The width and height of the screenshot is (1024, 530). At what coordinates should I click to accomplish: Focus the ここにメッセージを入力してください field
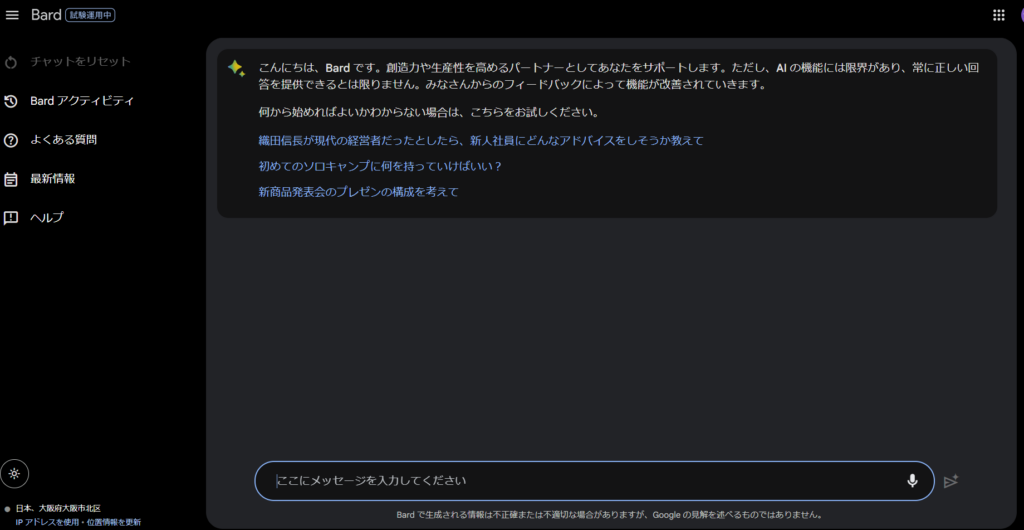[x=594, y=481]
